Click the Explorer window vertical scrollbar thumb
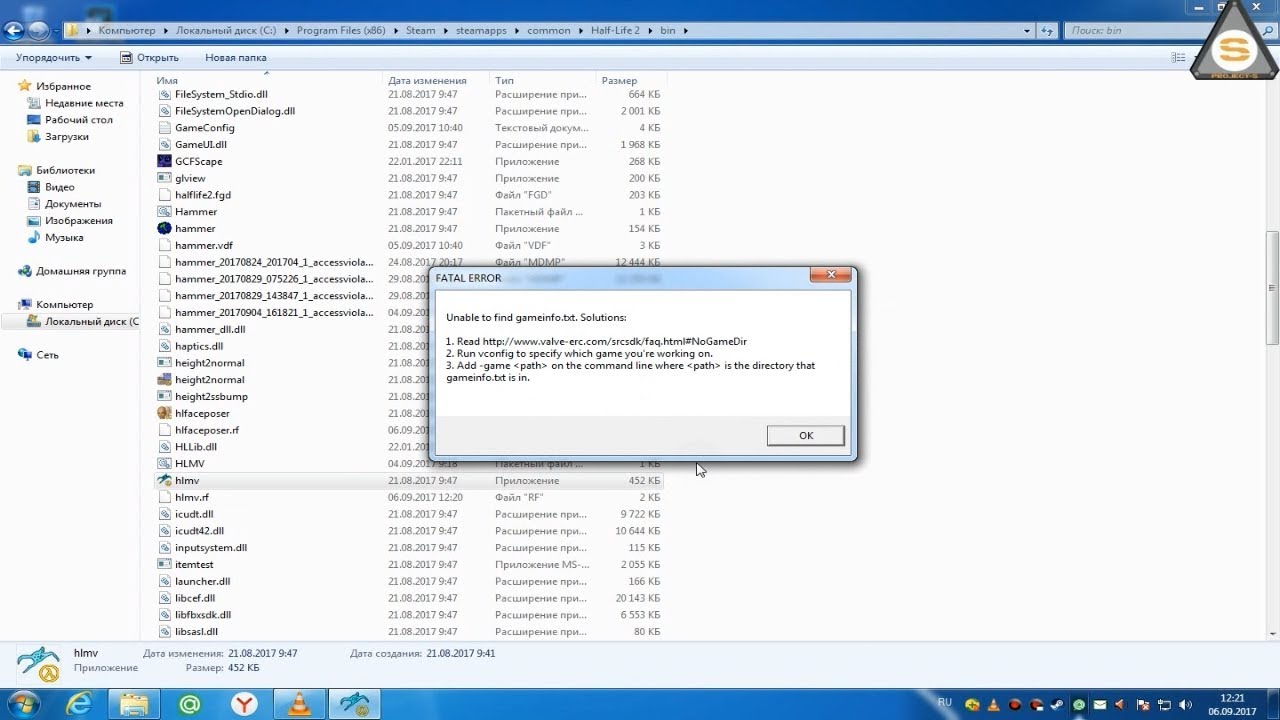This screenshot has width=1280, height=720. pos(1272,288)
